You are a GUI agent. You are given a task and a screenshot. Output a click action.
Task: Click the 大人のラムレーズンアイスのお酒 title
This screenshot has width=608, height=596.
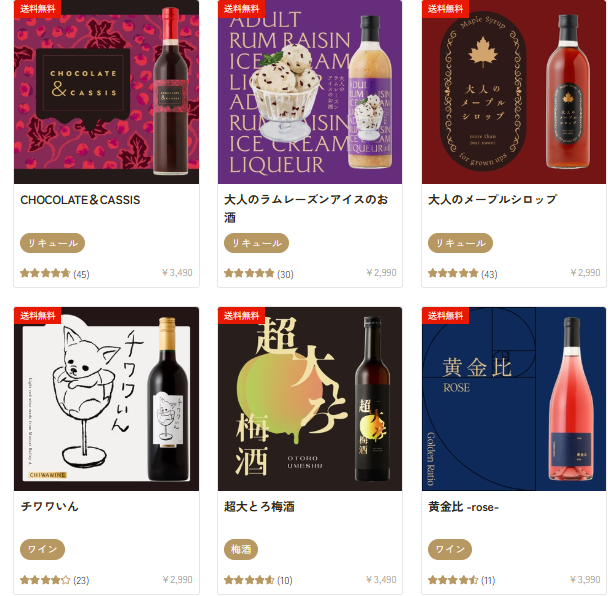tap(306, 209)
